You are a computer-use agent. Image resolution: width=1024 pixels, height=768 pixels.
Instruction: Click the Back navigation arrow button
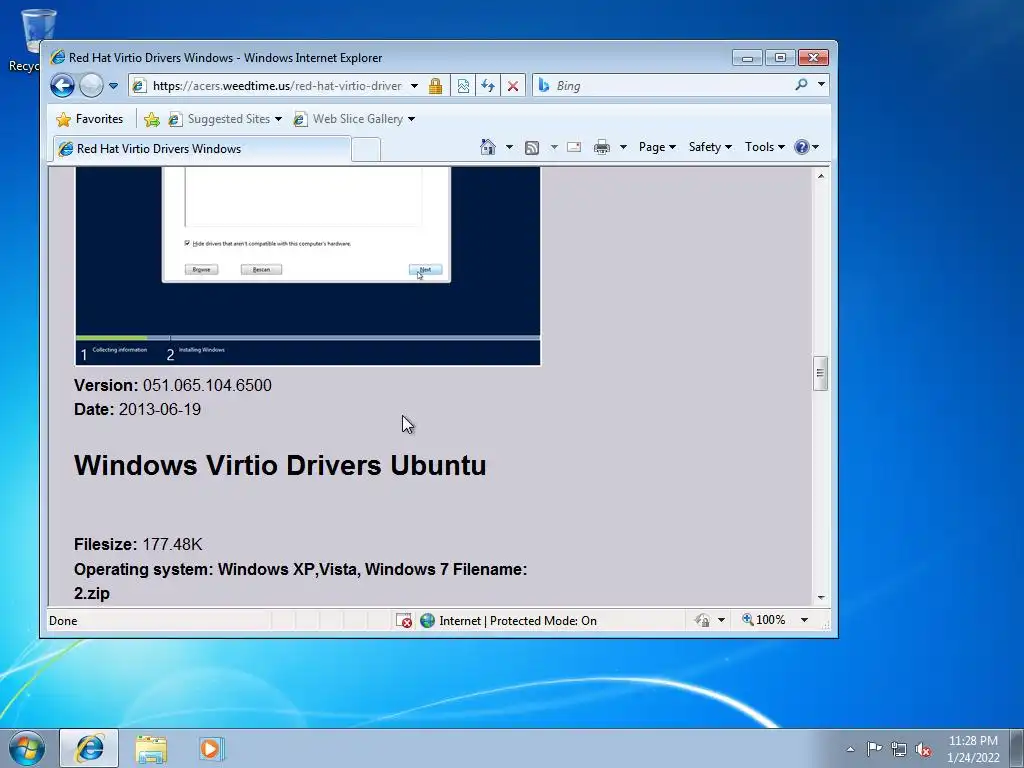62,86
